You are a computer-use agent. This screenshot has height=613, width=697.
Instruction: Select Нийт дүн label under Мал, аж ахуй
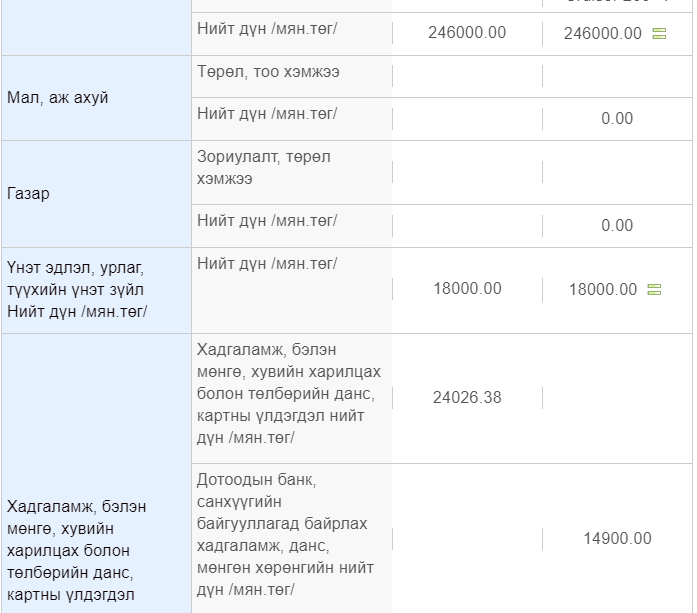coord(267,114)
